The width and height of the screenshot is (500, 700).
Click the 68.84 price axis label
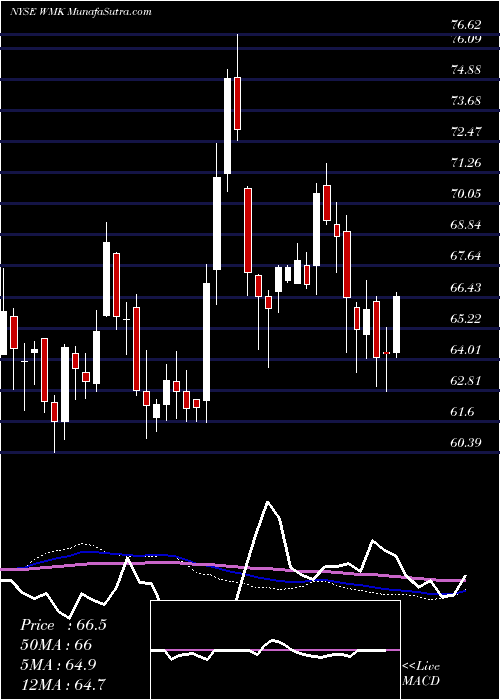pos(465,225)
